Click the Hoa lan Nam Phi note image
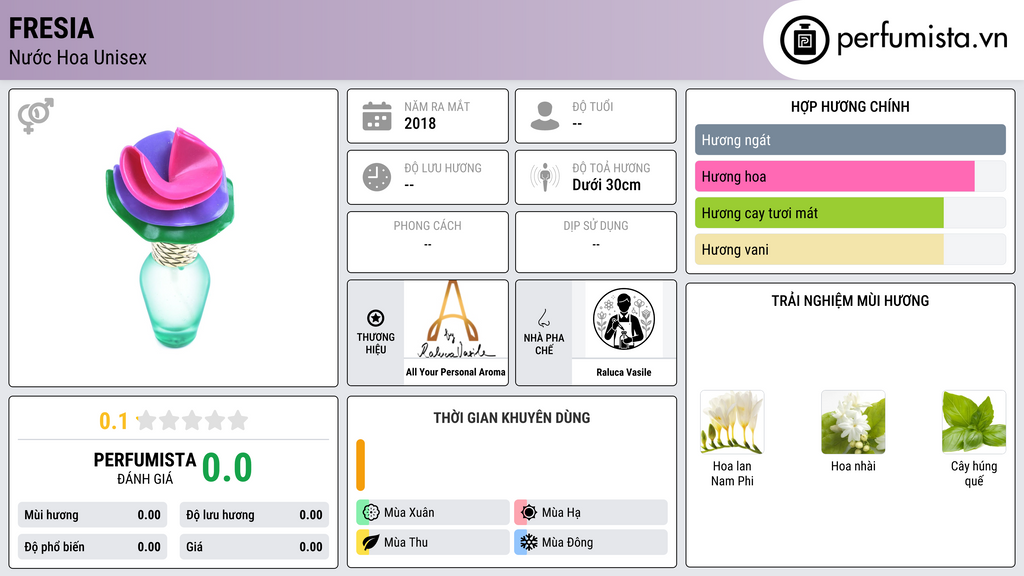 (x=732, y=423)
